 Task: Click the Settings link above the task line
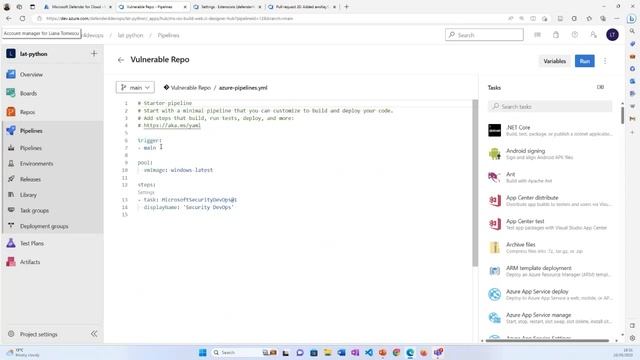tap(146, 192)
